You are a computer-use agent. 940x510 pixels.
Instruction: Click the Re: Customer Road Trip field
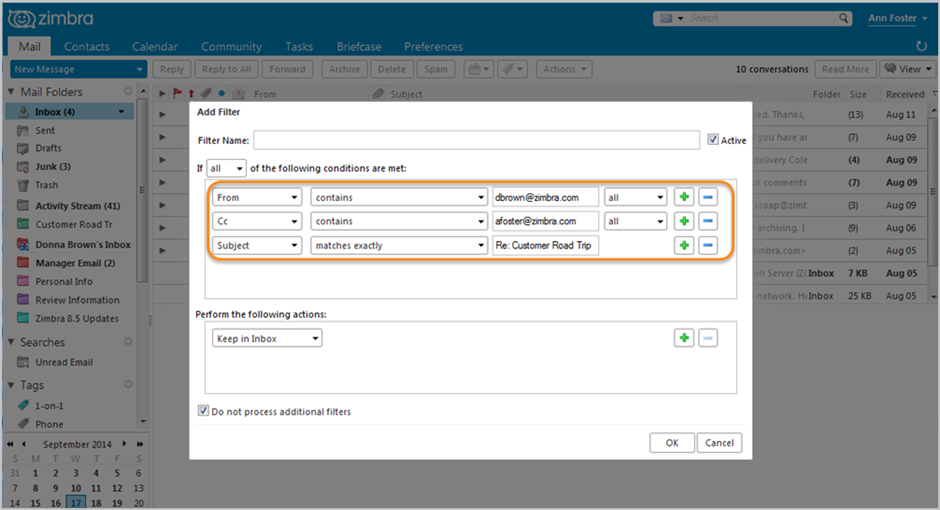coord(546,245)
